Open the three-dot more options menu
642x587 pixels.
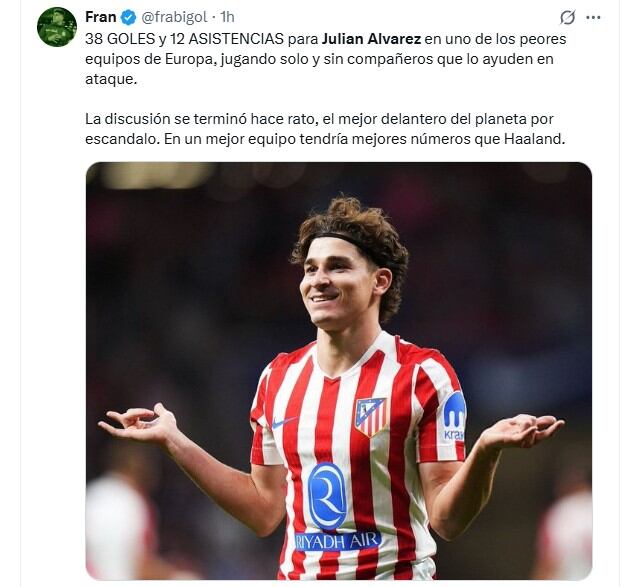593,18
